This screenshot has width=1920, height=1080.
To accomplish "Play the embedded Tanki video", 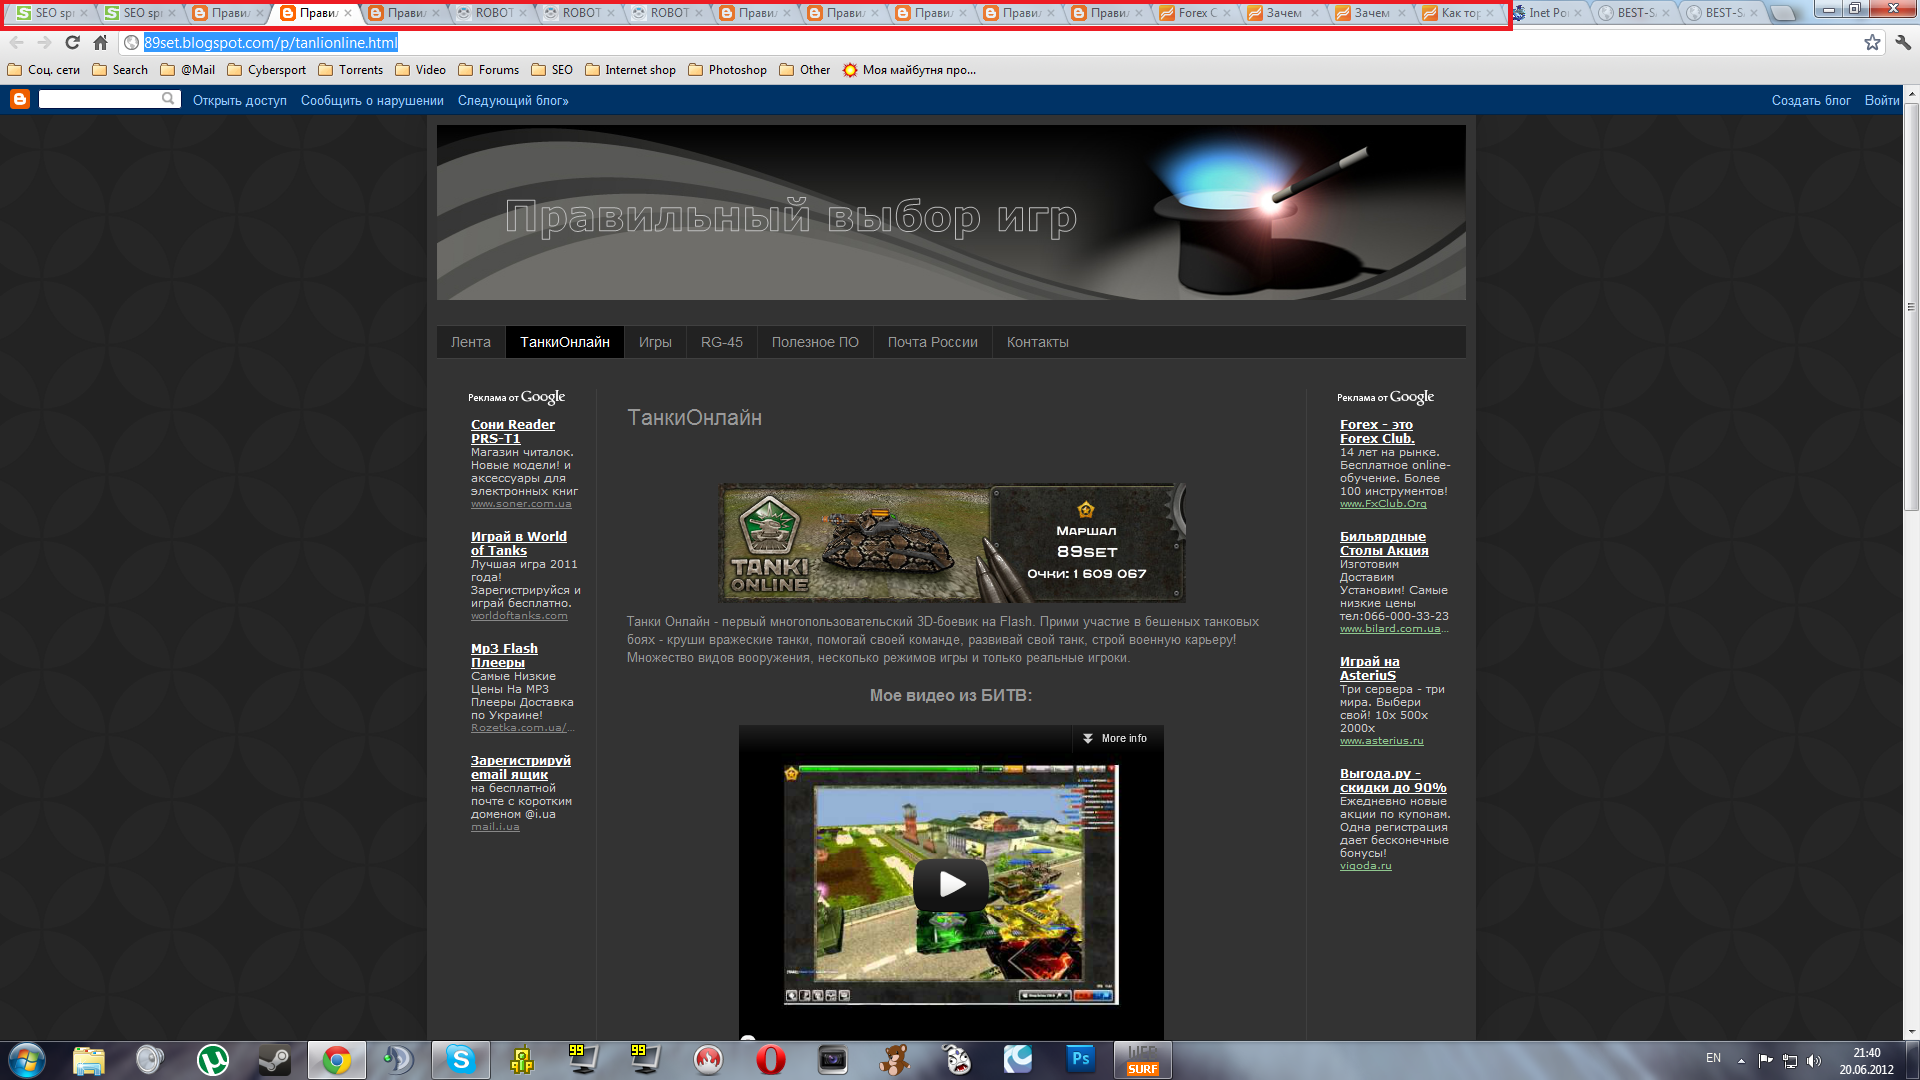I will (950, 884).
